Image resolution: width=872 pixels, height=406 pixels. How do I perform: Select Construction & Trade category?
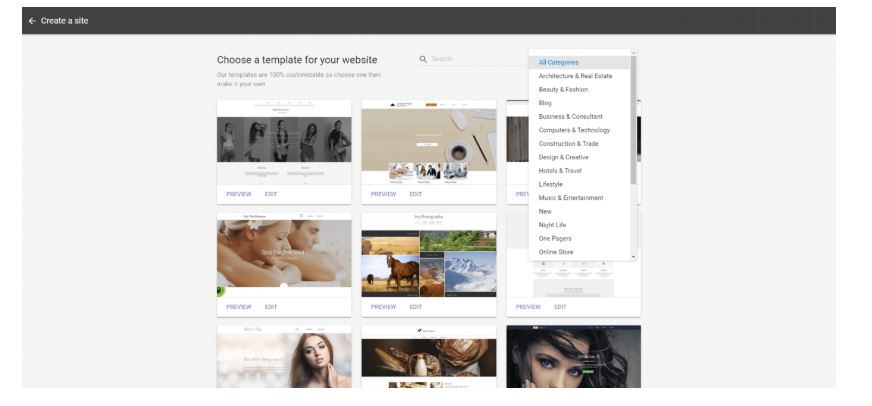click(x=579, y=143)
